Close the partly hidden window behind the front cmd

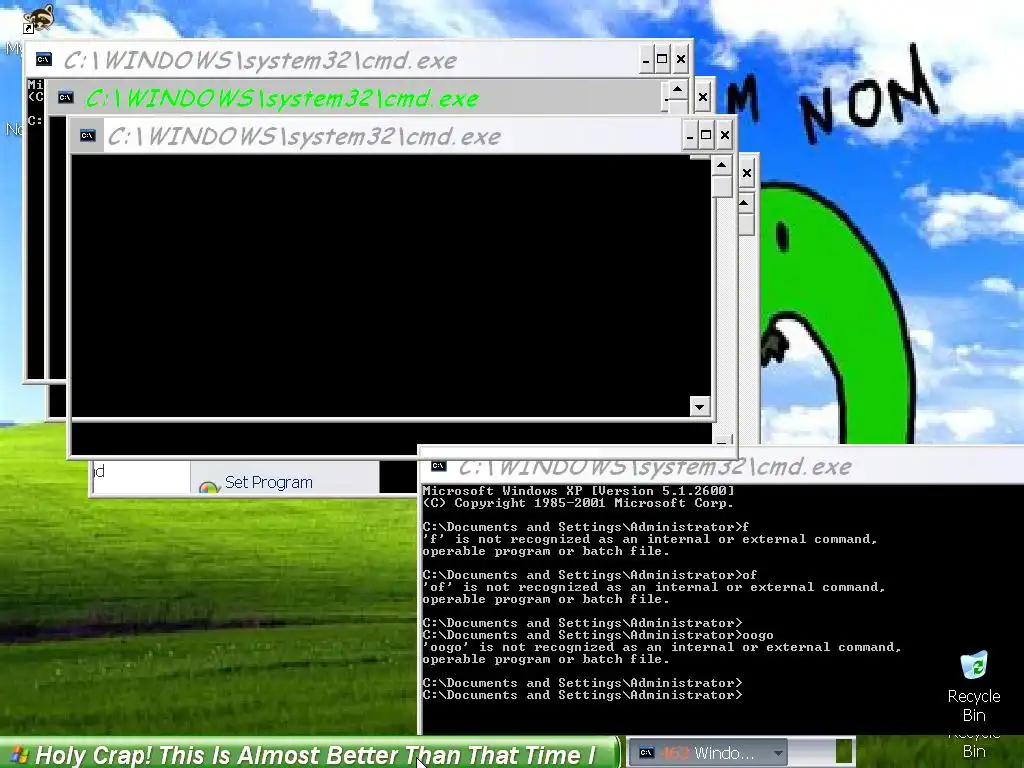tap(746, 173)
